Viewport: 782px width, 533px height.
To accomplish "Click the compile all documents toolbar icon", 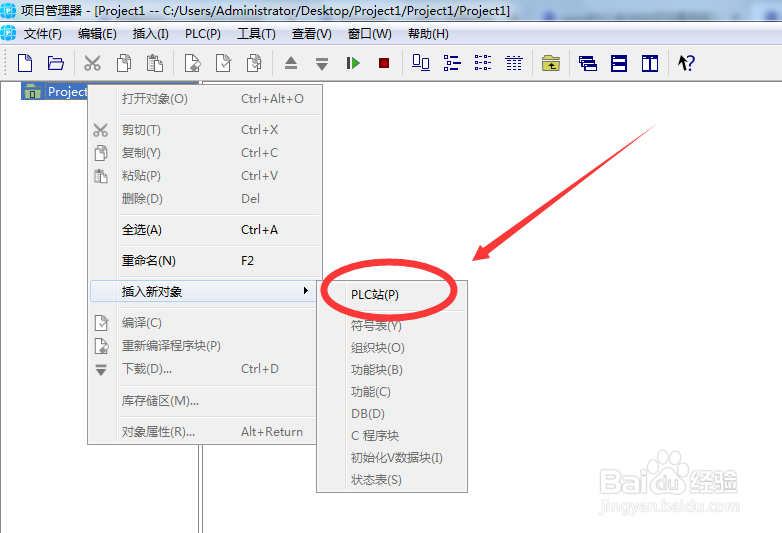I will (254, 63).
